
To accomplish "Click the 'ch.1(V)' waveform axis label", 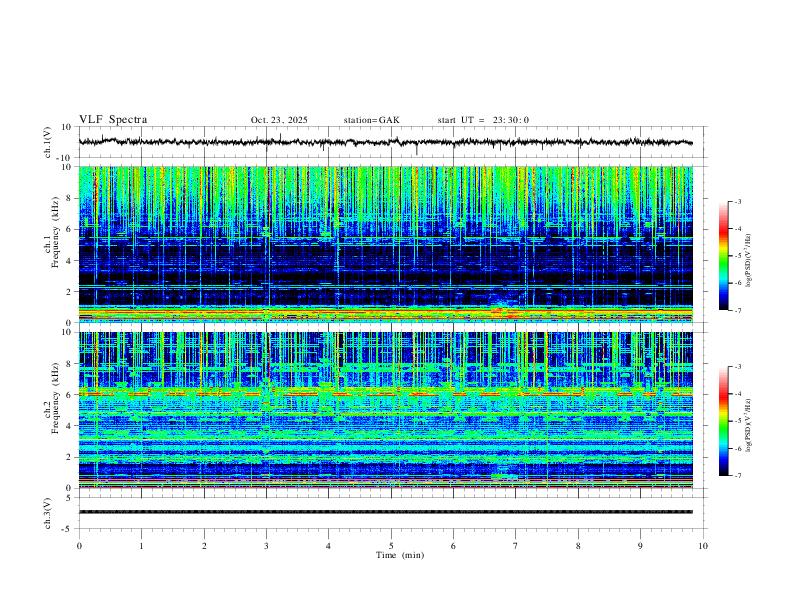I will click(48, 142).
